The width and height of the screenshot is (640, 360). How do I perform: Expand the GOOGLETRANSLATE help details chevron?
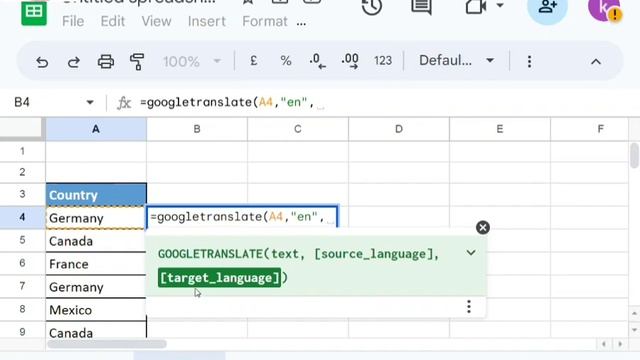pos(471,253)
